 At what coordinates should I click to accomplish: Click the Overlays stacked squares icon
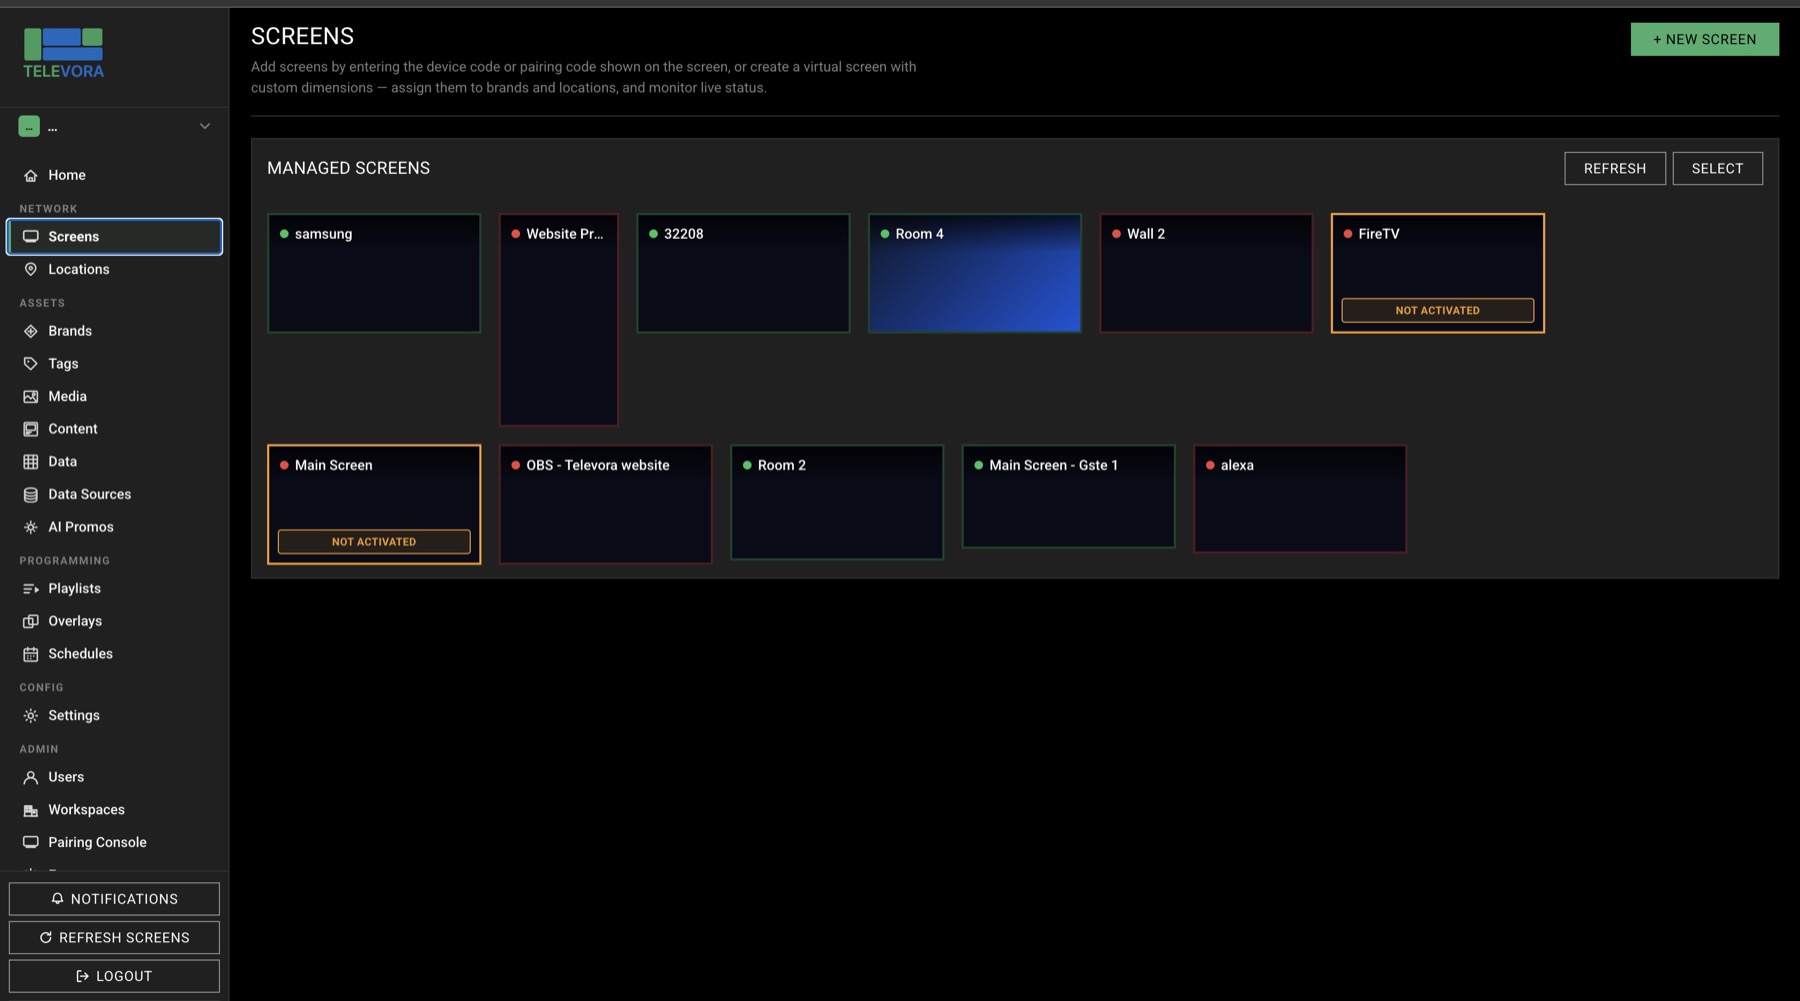pyautogui.click(x=31, y=621)
